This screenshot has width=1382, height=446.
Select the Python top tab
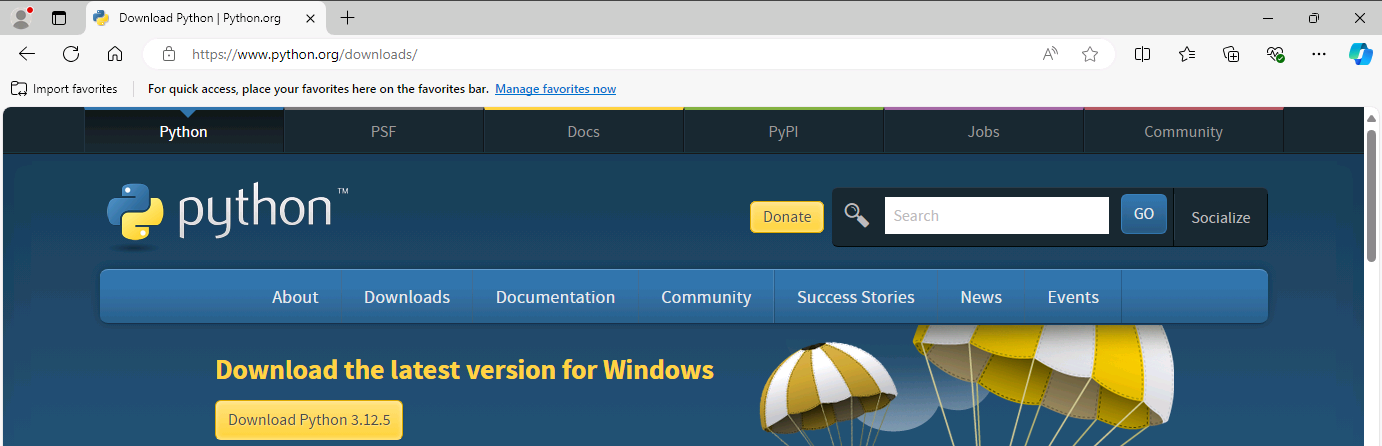point(184,131)
